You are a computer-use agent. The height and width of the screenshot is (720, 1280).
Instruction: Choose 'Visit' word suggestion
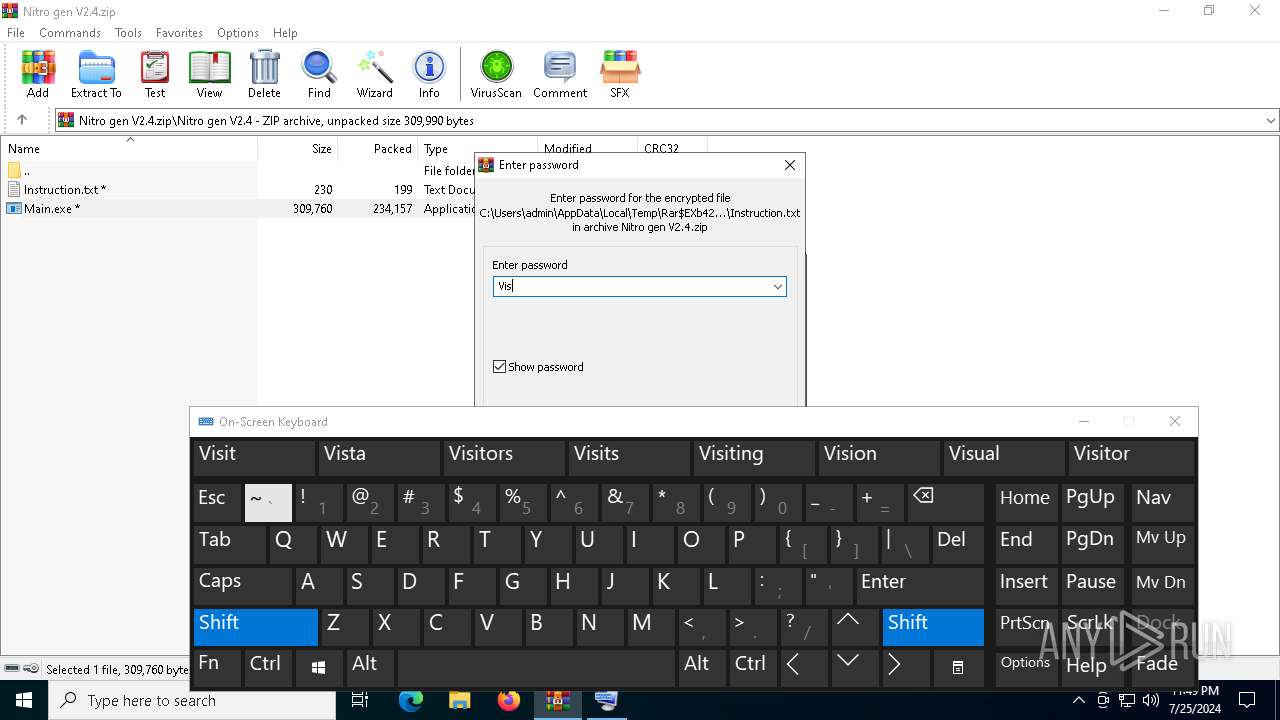coord(254,457)
